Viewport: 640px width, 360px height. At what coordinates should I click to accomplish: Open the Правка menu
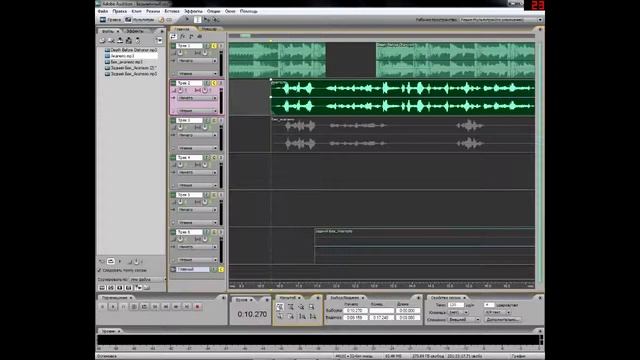coord(120,11)
